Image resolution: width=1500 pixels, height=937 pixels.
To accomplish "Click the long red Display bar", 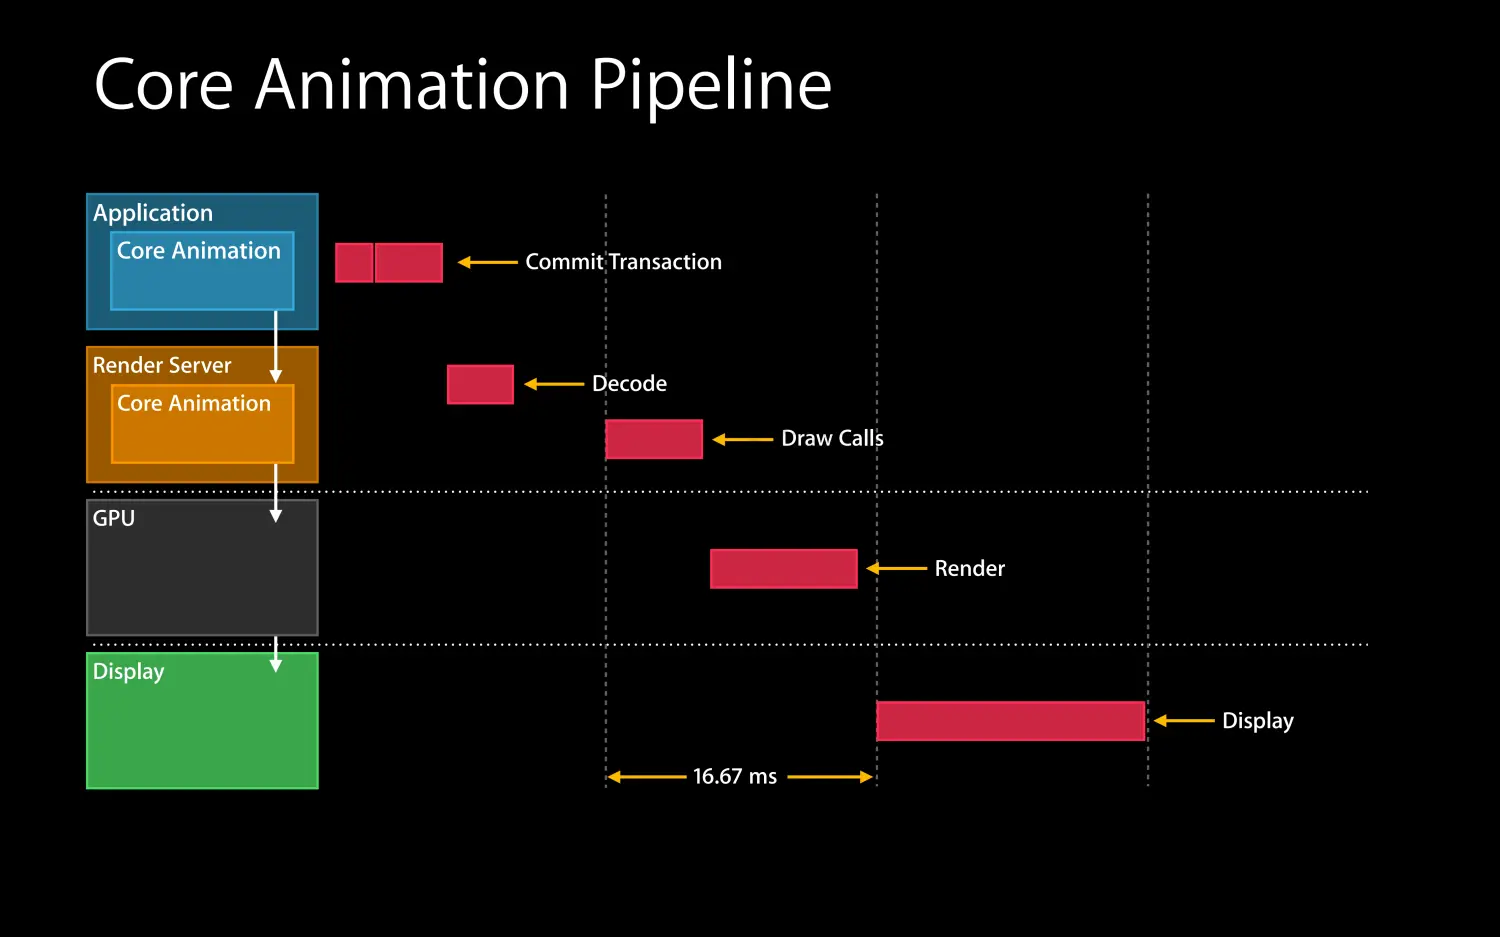I will tap(1010, 721).
